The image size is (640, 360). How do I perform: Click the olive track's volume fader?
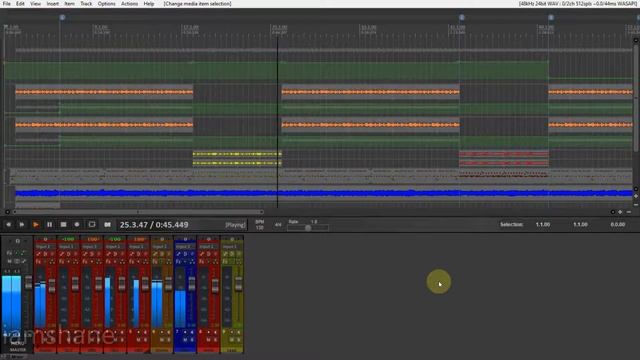coord(238,284)
